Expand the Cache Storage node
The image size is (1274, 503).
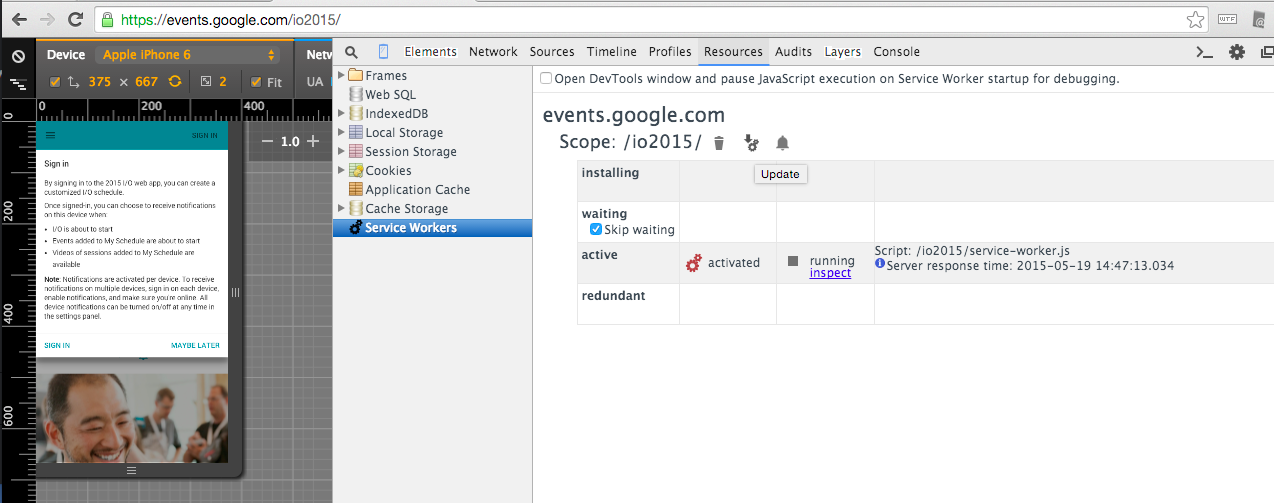[x=341, y=208]
